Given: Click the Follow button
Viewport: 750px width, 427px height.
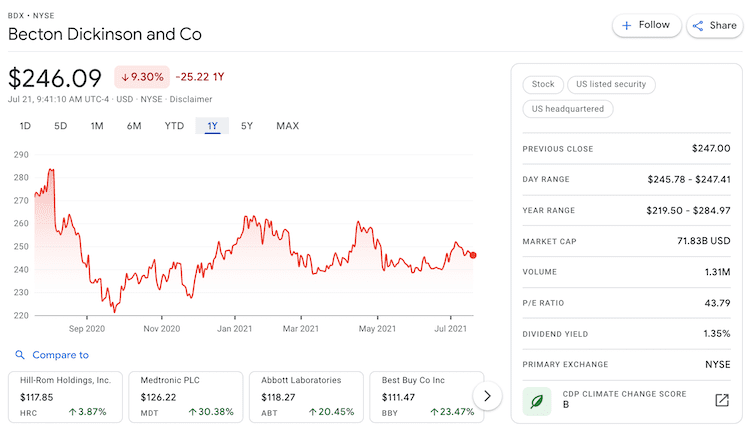Looking at the screenshot, I should pyautogui.click(x=647, y=25).
